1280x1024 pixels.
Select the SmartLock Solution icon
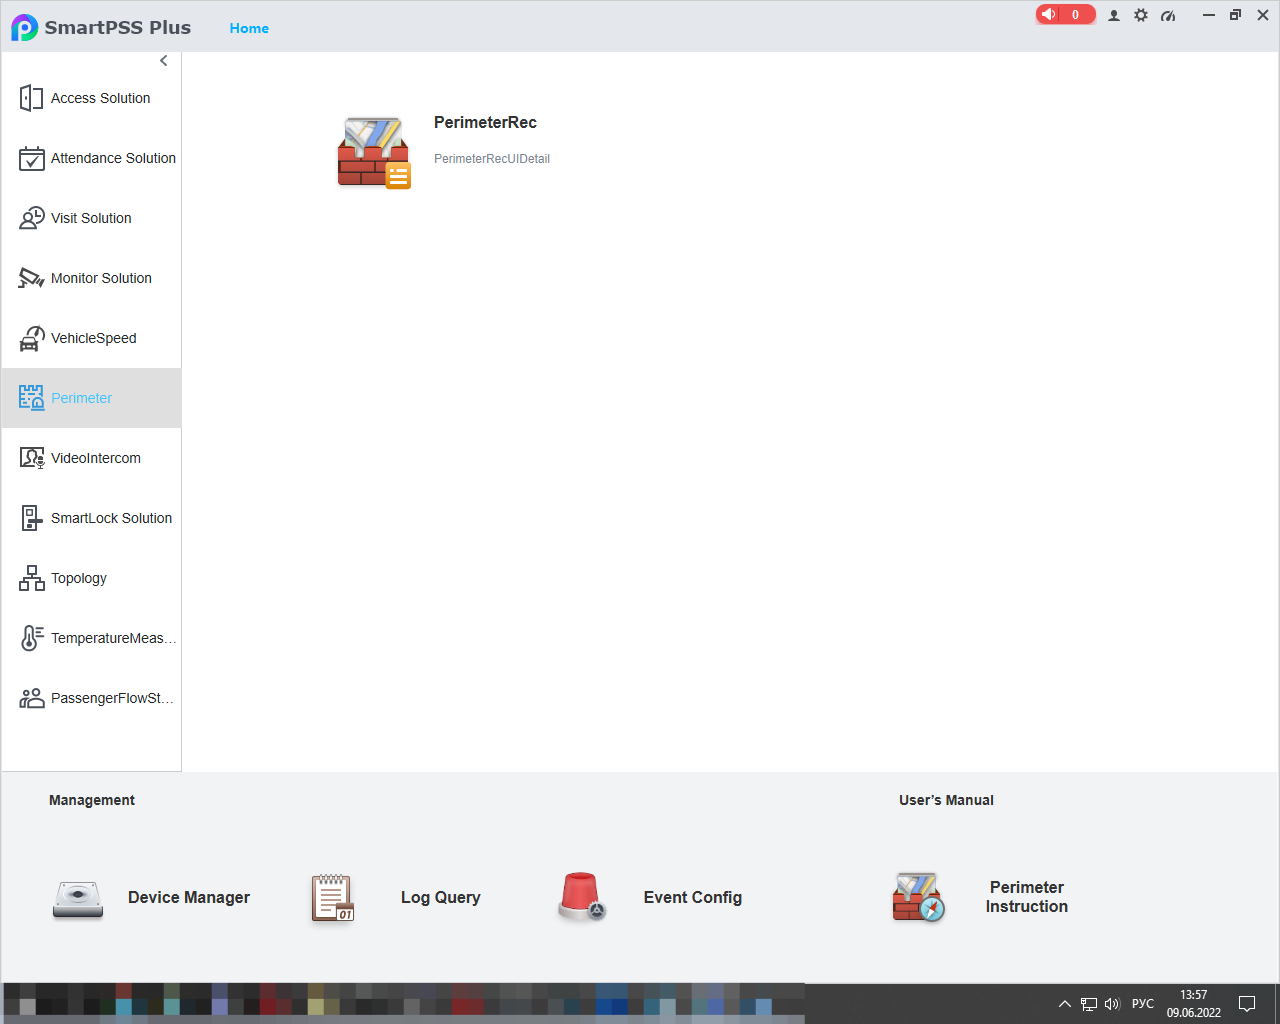[x=31, y=518]
